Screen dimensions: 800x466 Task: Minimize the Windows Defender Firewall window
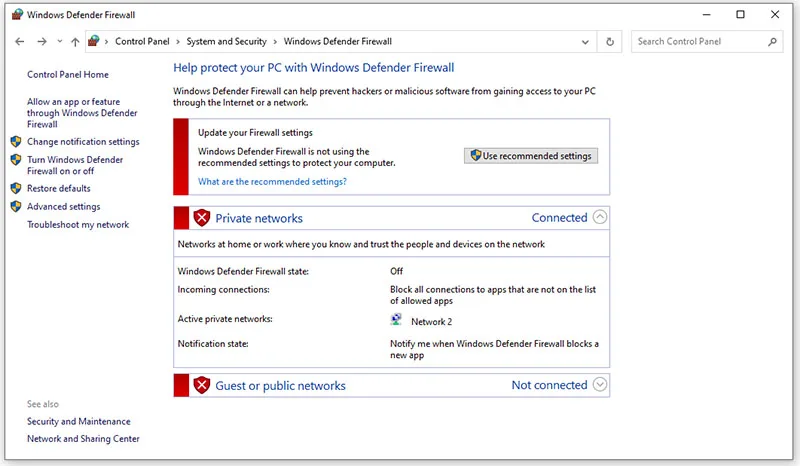tap(706, 15)
